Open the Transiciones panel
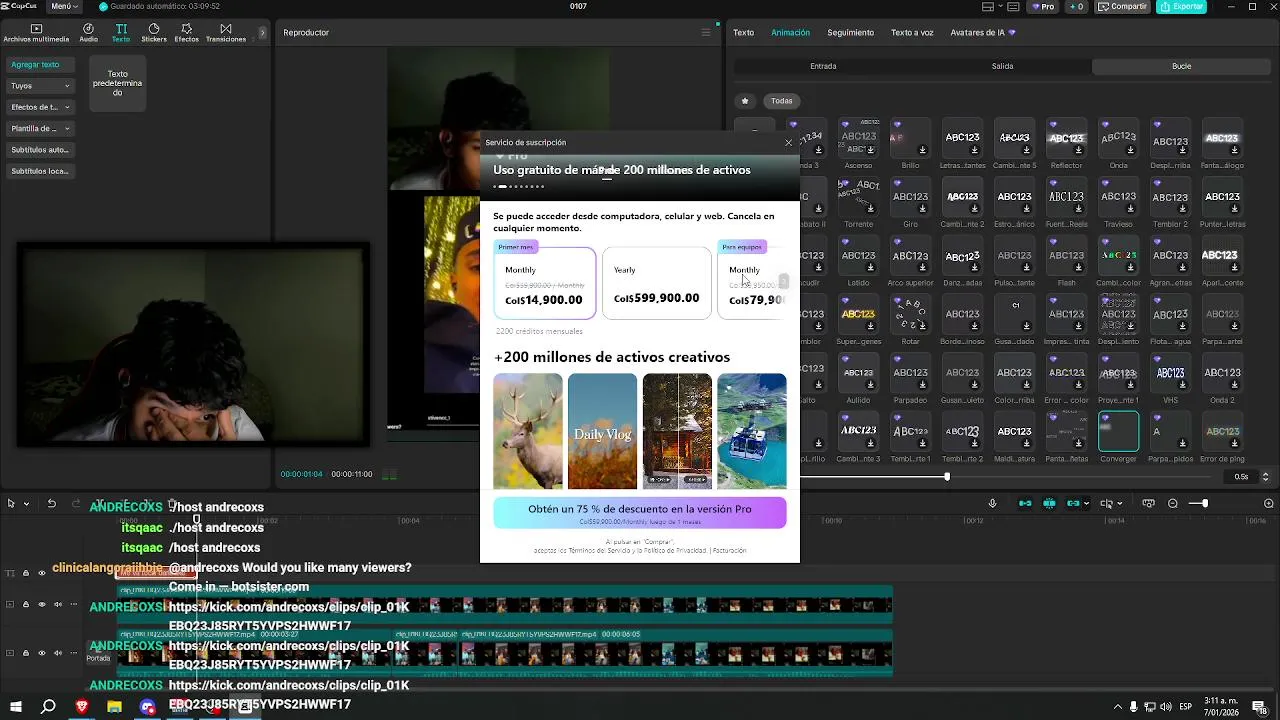The image size is (1280, 720). coord(226,33)
